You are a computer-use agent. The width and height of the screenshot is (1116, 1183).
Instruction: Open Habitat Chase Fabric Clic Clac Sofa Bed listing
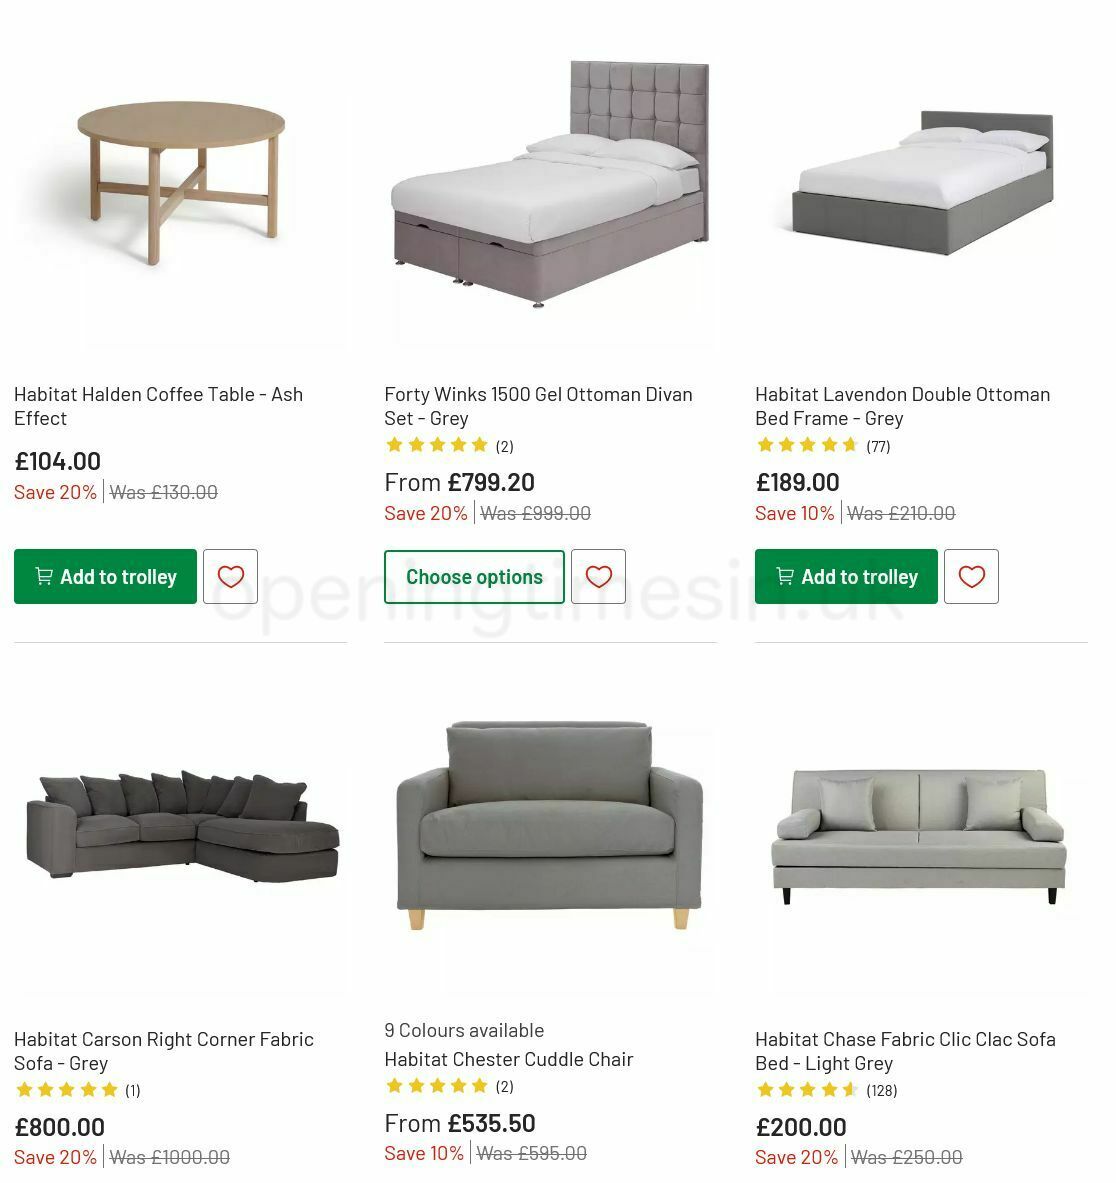tap(905, 1051)
